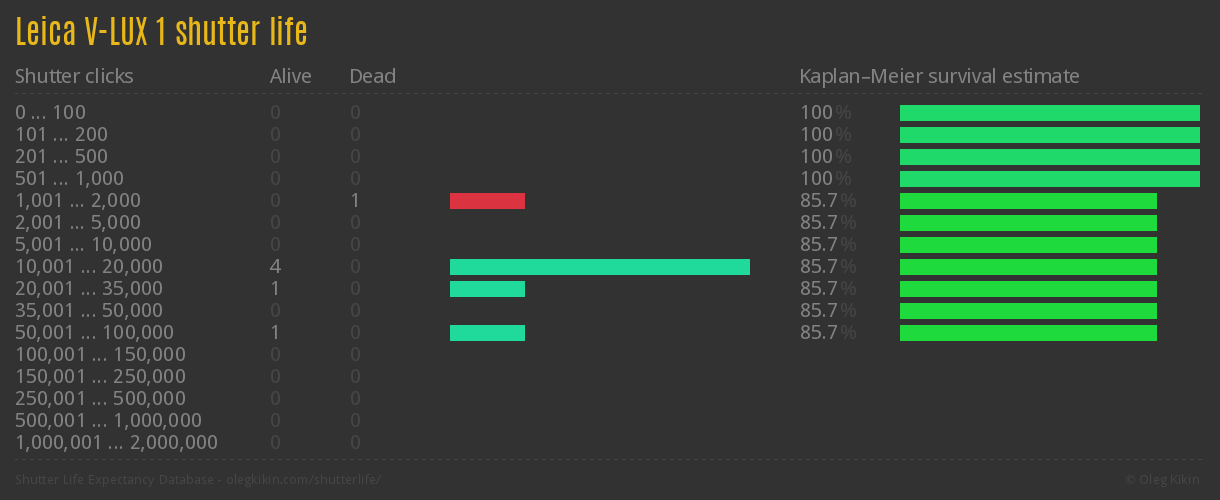Viewport: 1220px width, 500px height.
Task: Select the "Alive" column header
Action: [290, 76]
